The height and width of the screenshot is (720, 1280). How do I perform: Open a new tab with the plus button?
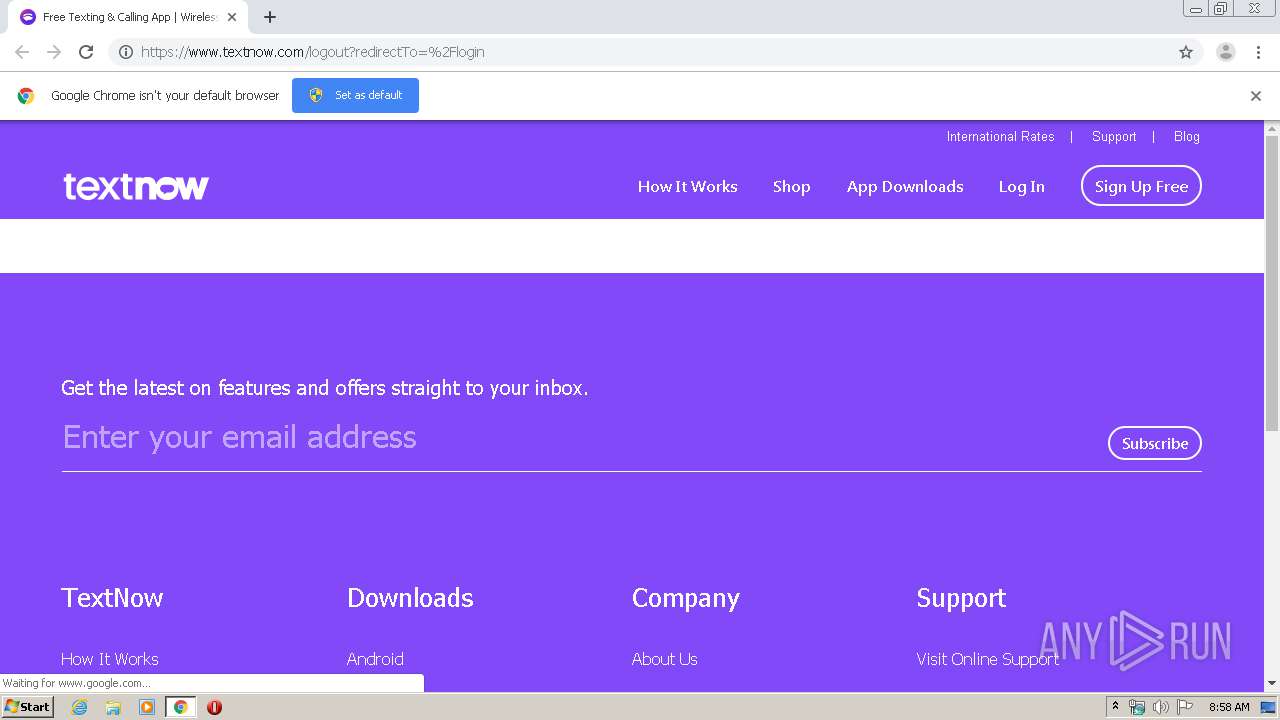(270, 17)
